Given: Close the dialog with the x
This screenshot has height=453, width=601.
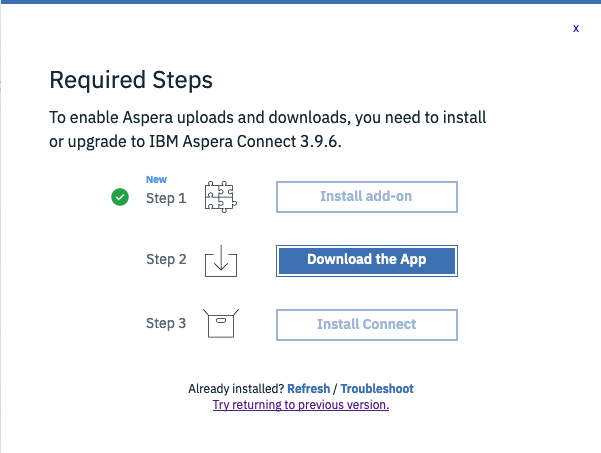Looking at the screenshot, I should (576, 29).
